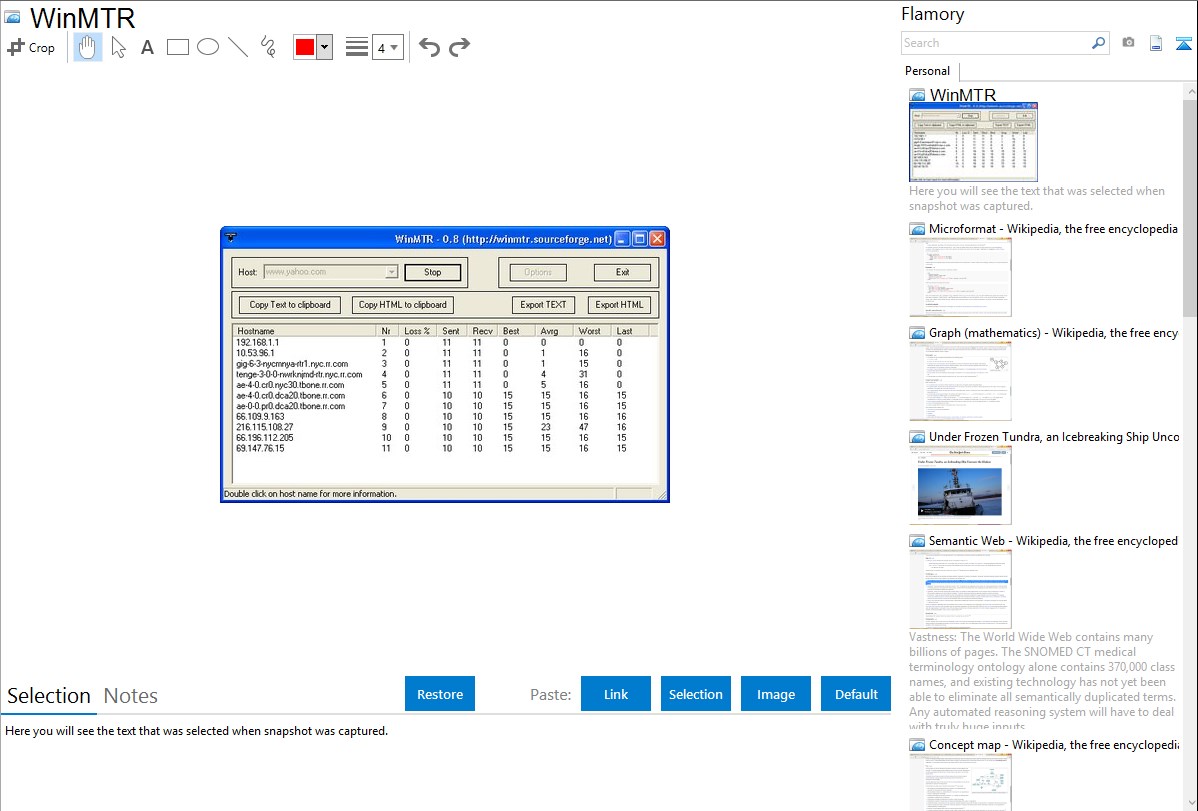Click the Paste Image button
Screen dimensions: 1198x811
[775, 694]
